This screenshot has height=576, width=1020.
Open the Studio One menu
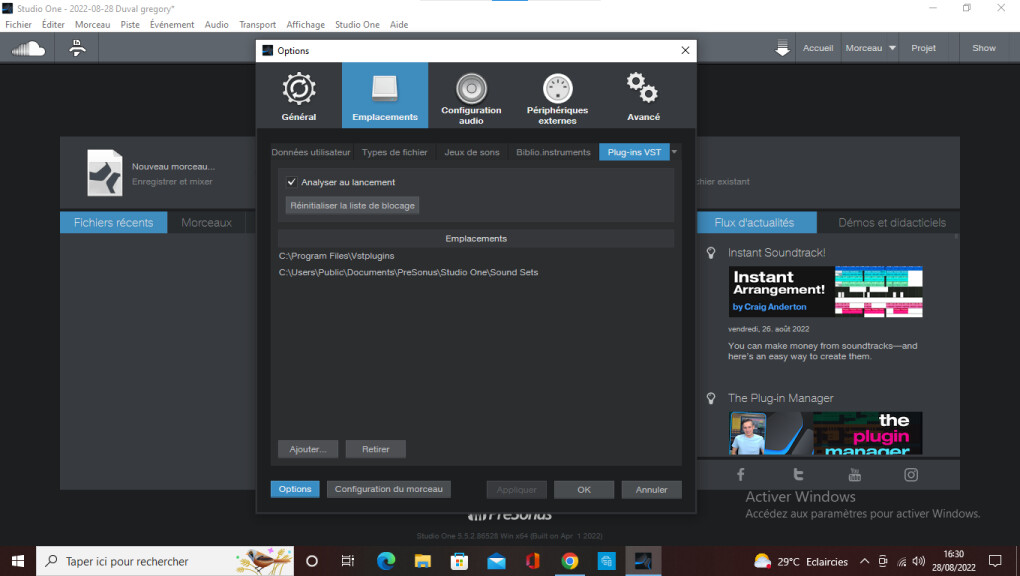tap(357, 25)
